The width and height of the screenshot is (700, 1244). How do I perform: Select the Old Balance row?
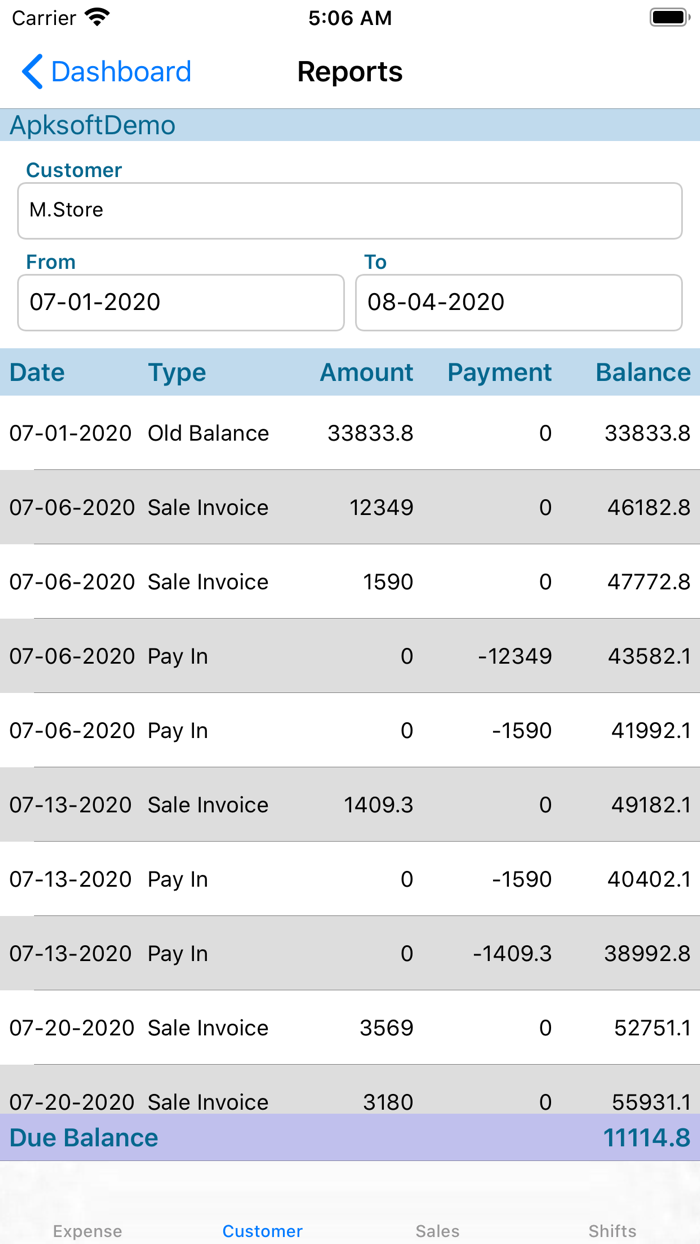pyautogui.click(x=350, y=433)
